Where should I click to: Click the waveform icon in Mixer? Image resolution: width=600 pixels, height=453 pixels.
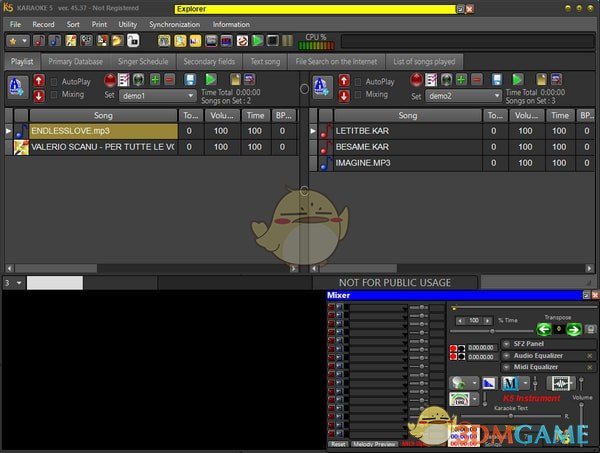(561, 383)
